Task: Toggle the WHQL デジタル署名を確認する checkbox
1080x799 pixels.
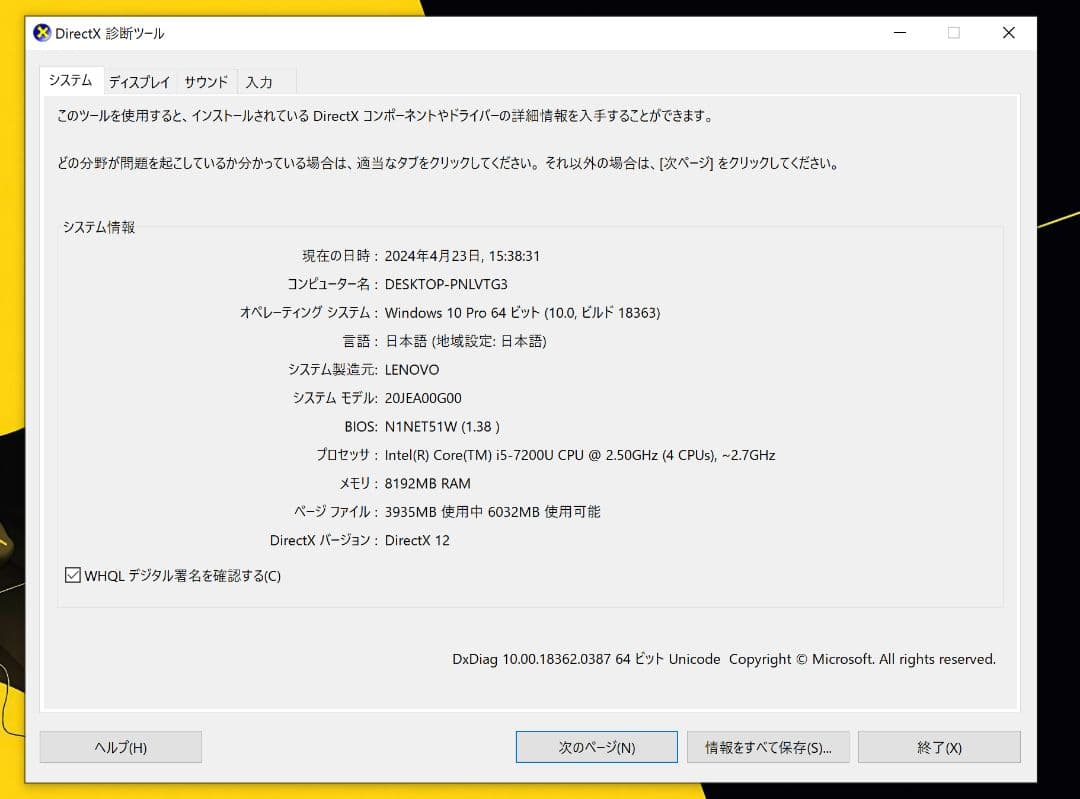Action: pos(74,575)
